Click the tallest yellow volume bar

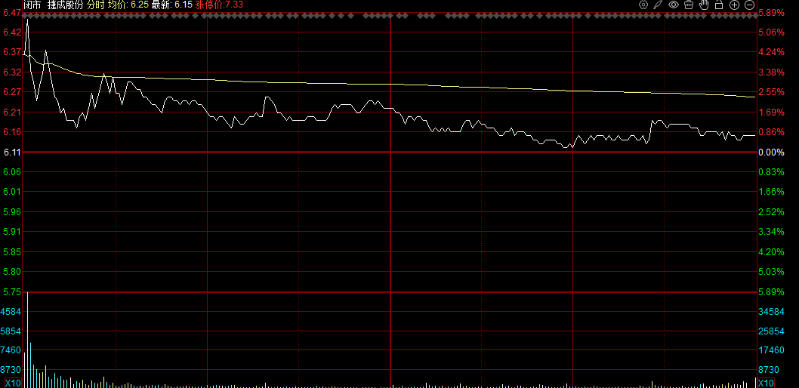[x=28, y=340]
